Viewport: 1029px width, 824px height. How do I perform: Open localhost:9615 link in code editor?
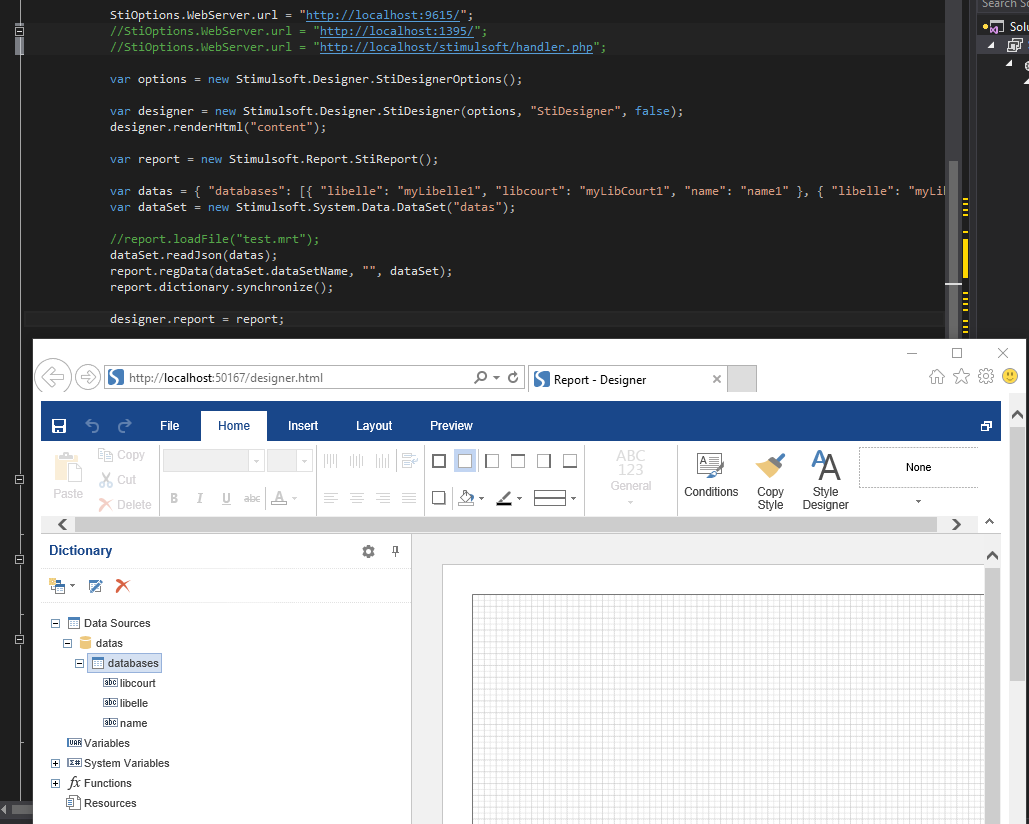click(x=383, y=14)
